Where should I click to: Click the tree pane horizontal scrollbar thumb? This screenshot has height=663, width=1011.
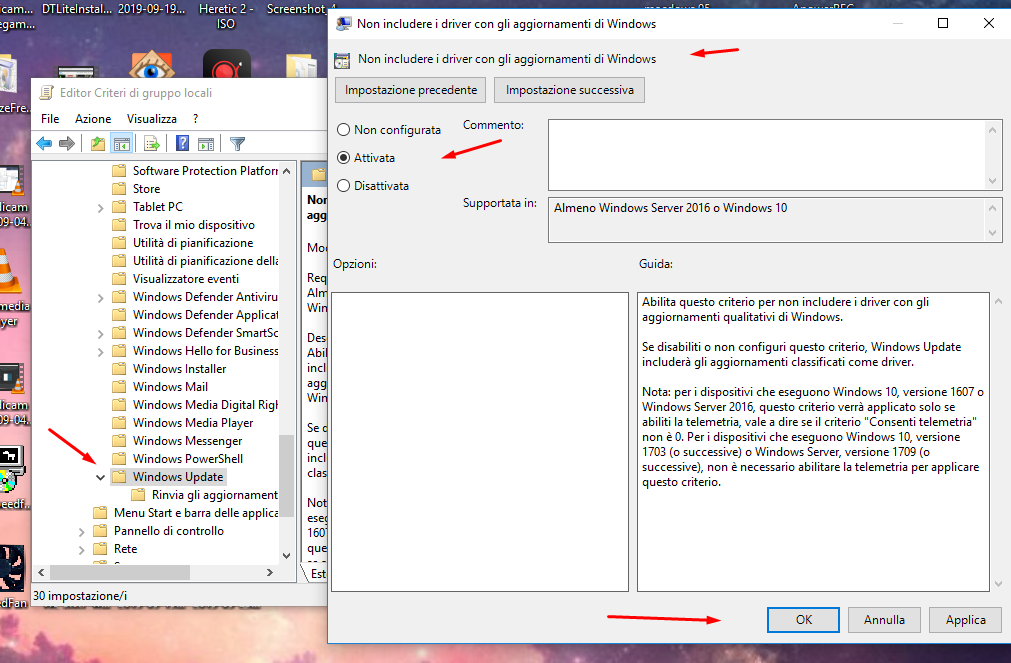point(120,572)
